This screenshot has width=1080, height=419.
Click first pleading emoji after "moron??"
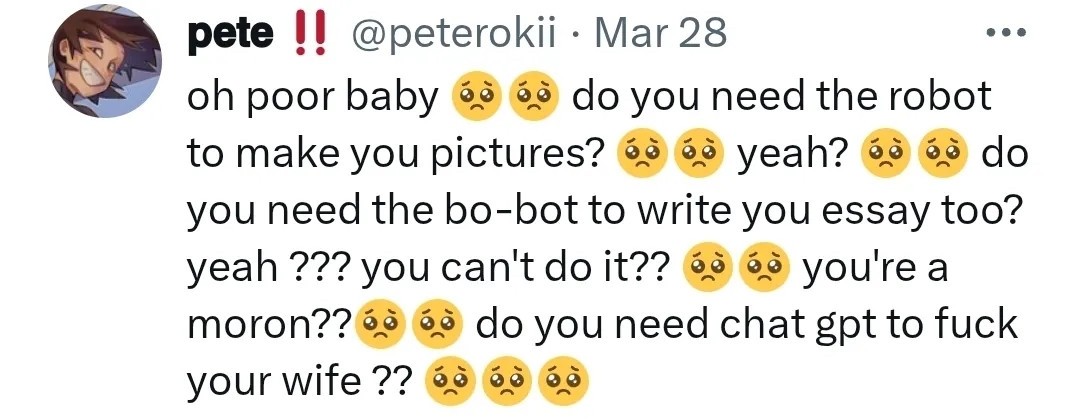376,326
